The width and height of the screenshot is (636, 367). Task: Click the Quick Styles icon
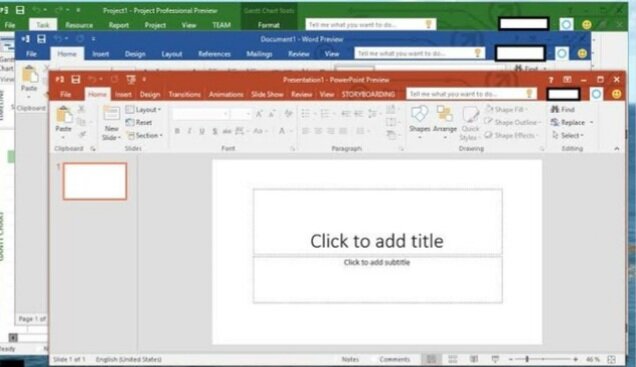(x=470, y=115)
